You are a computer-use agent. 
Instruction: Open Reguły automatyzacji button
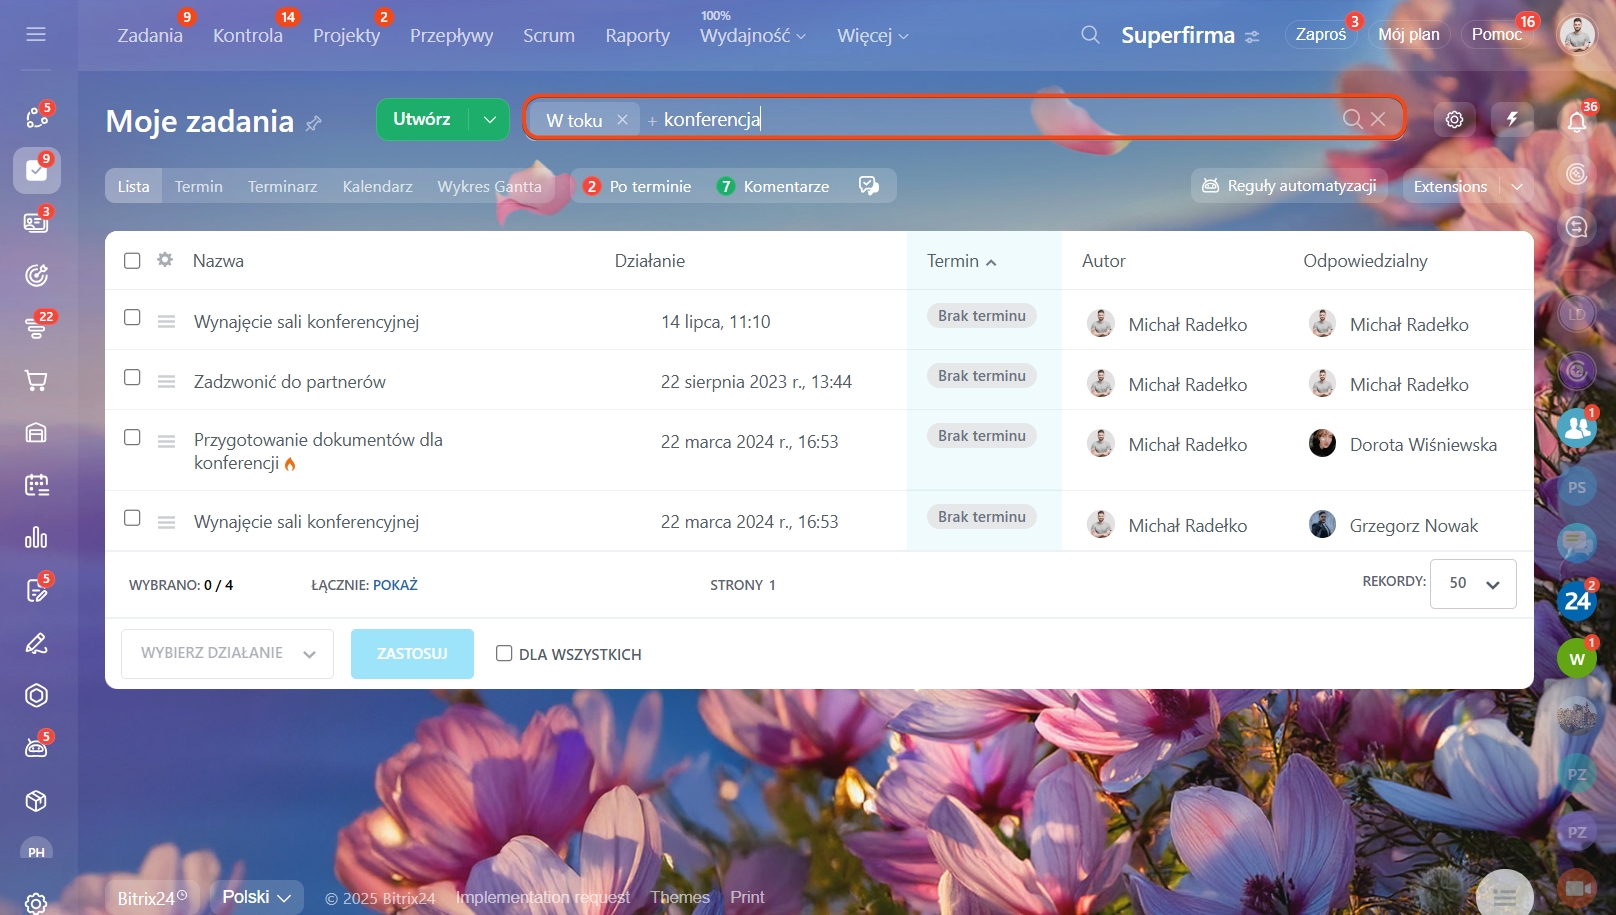[1289, 186]
